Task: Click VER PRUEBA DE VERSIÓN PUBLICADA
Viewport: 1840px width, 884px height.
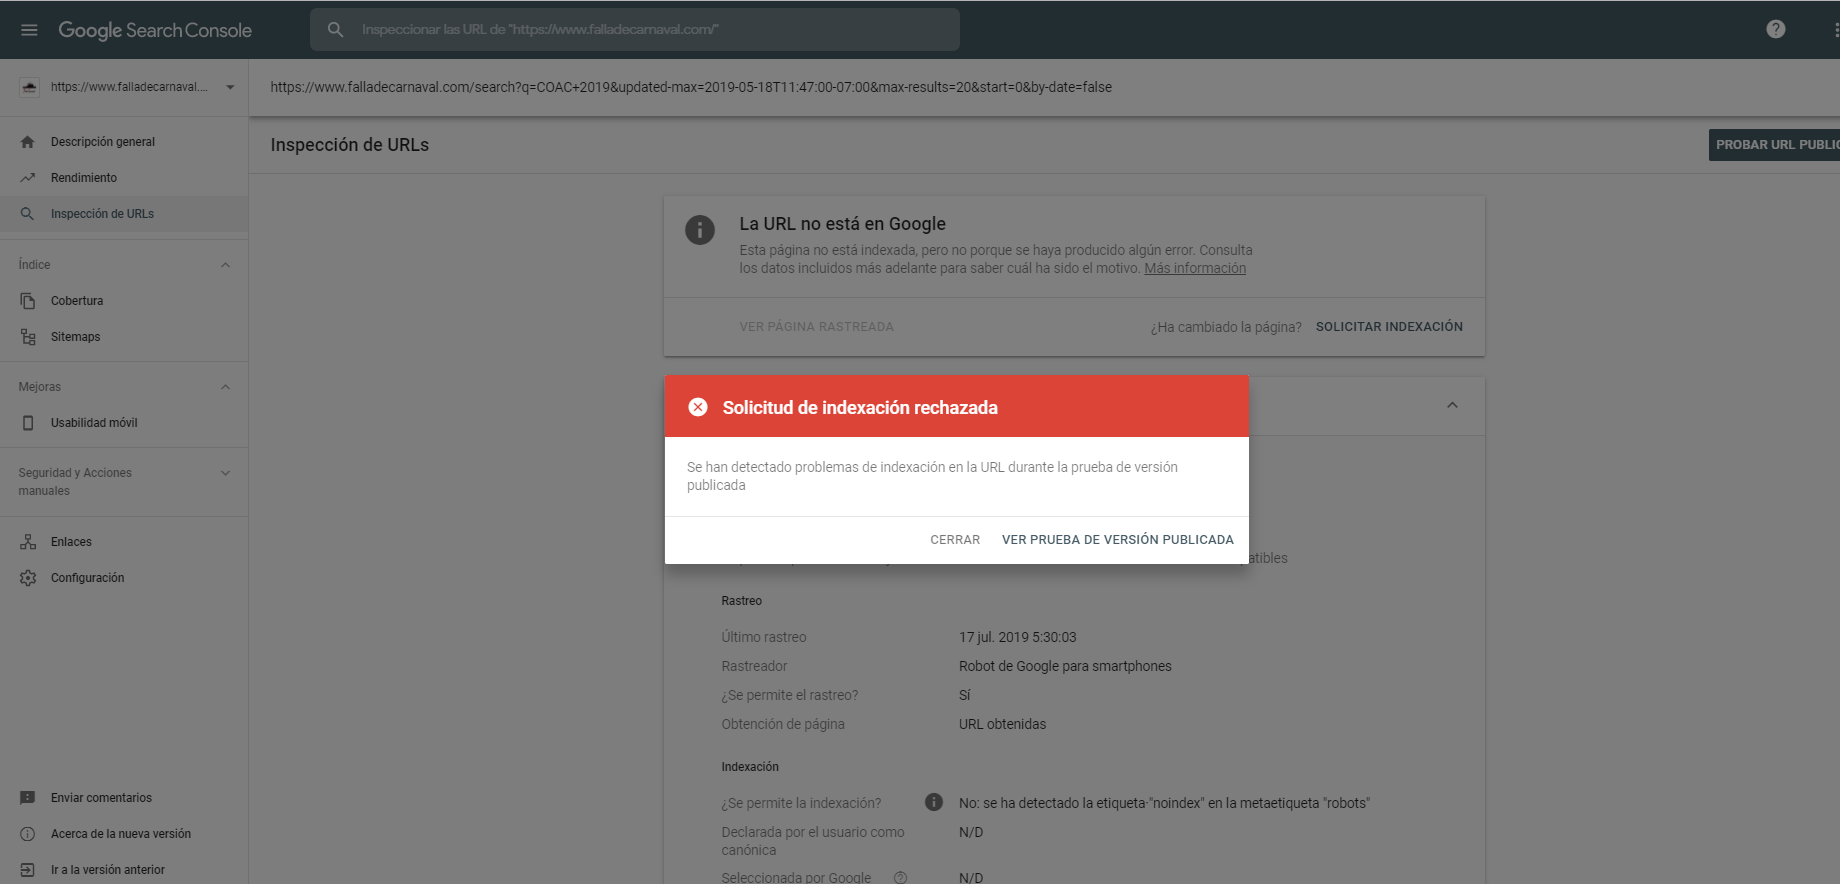Action: click(x=1118, y=540)
